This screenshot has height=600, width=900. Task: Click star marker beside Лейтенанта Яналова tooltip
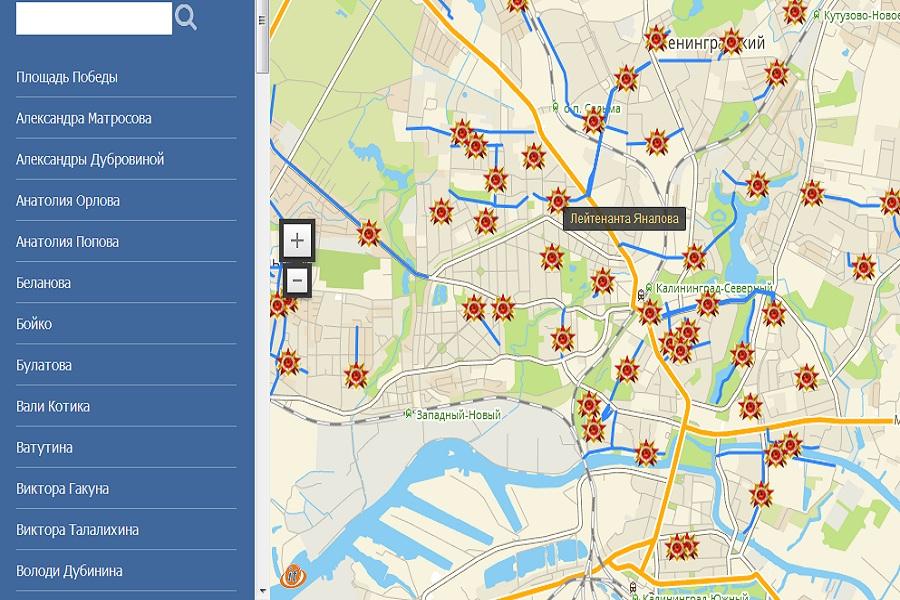point(557,201)
